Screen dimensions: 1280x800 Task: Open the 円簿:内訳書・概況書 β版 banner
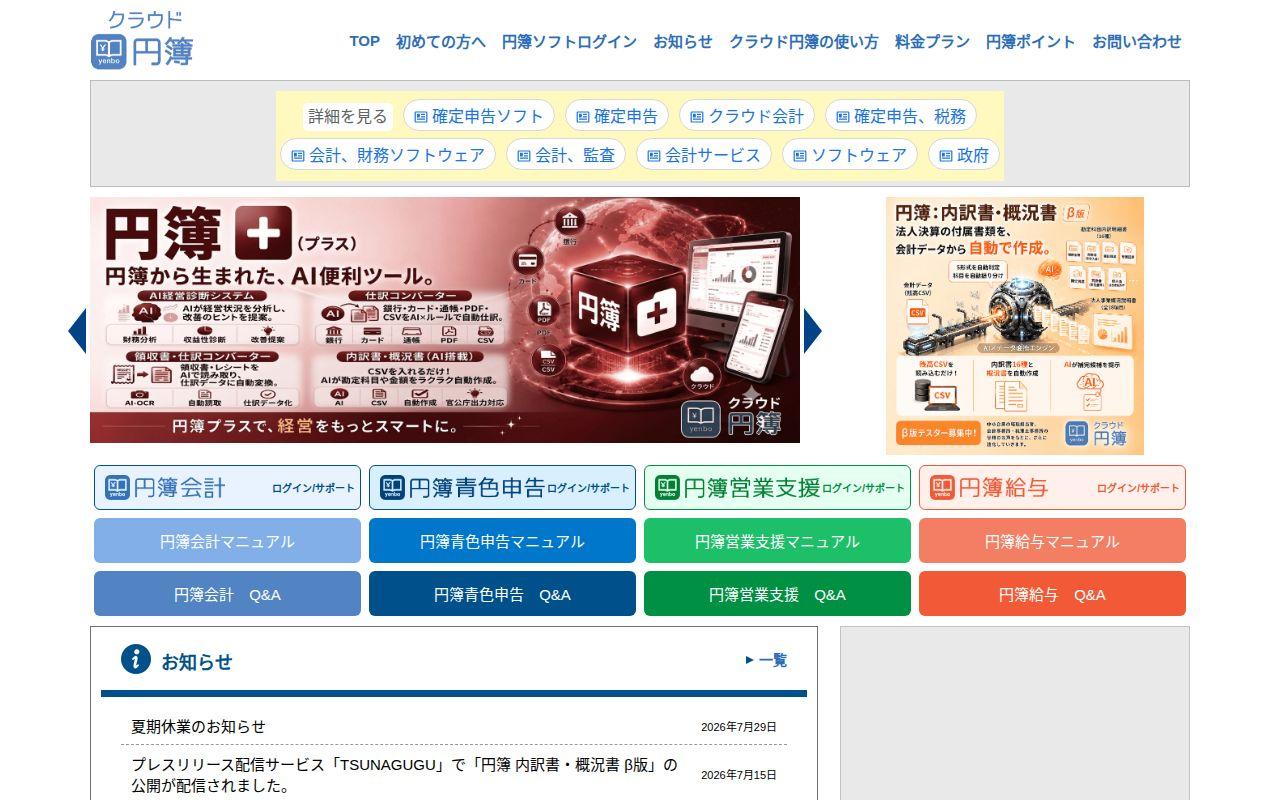1014,326
